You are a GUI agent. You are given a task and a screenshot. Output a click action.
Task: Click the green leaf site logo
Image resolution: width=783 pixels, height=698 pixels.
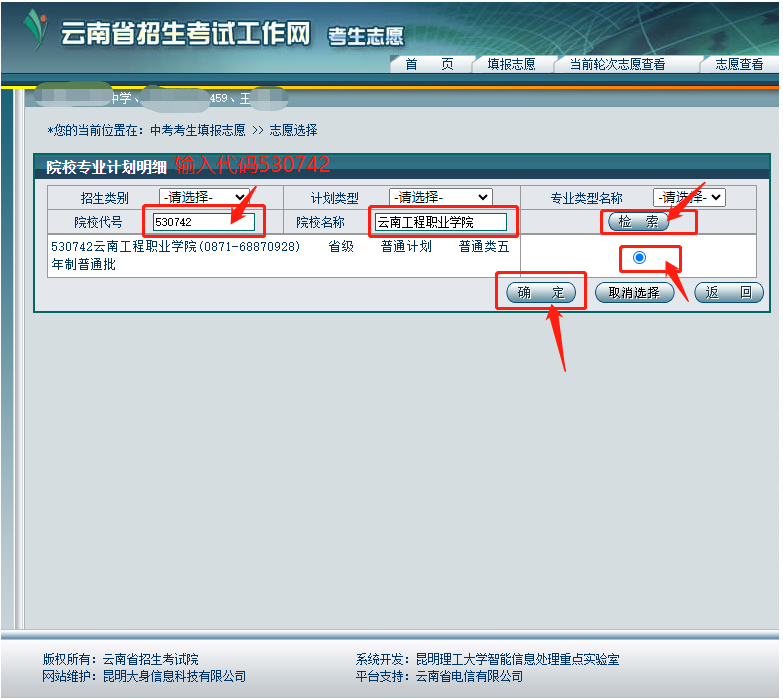pyautogui.click(x=36, y=30)
